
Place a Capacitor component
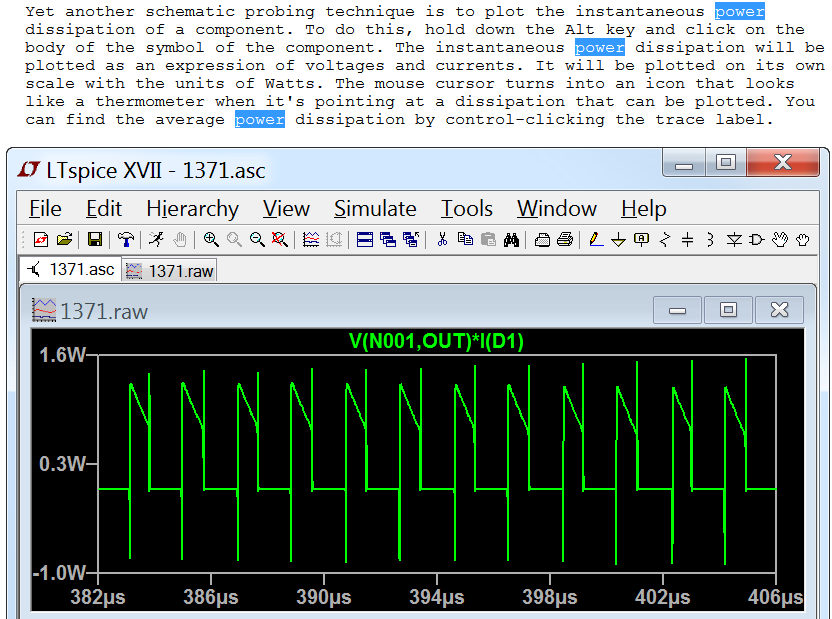click(x=687, y=240)
